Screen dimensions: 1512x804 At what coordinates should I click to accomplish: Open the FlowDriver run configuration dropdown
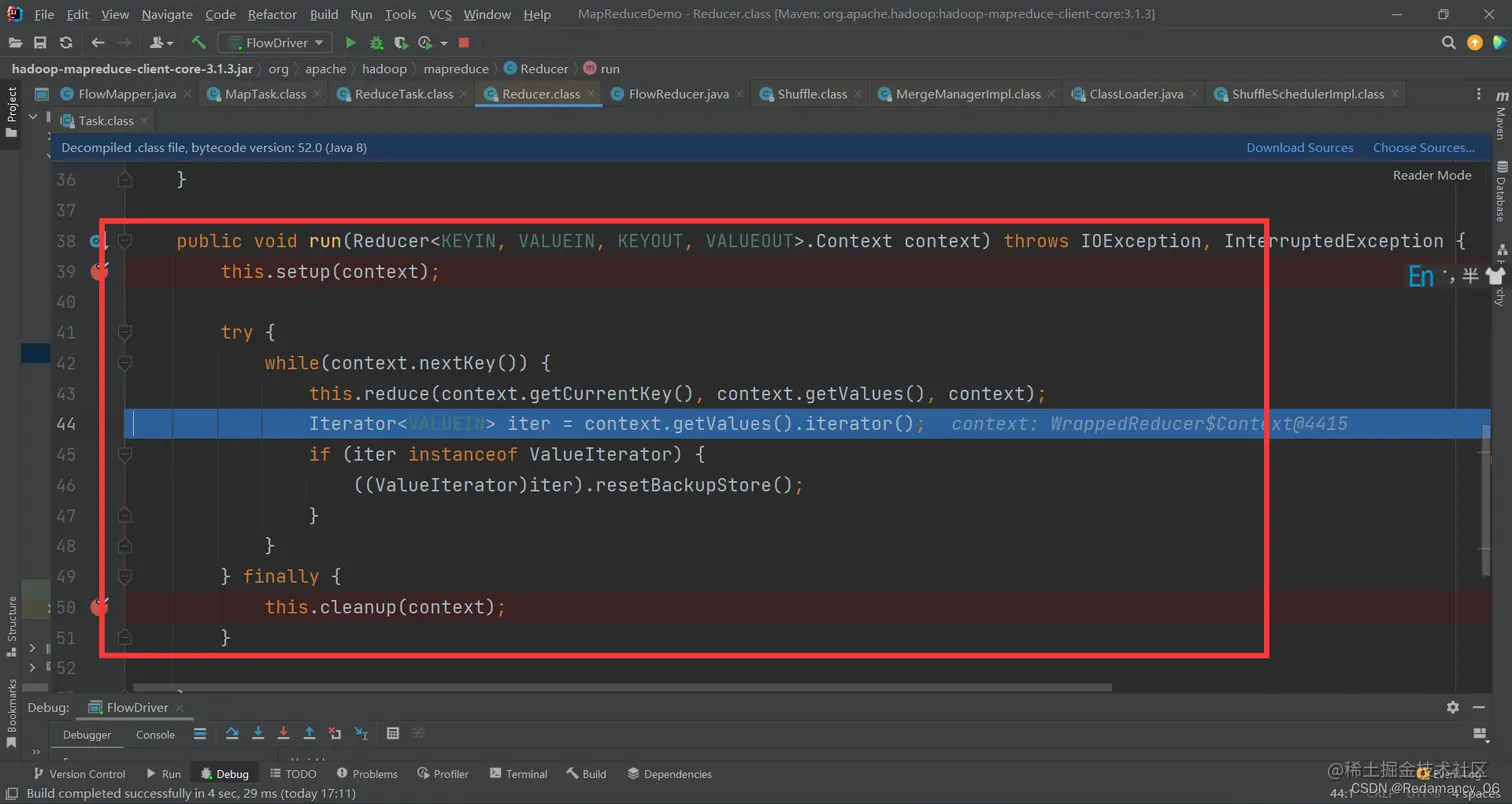276,43
